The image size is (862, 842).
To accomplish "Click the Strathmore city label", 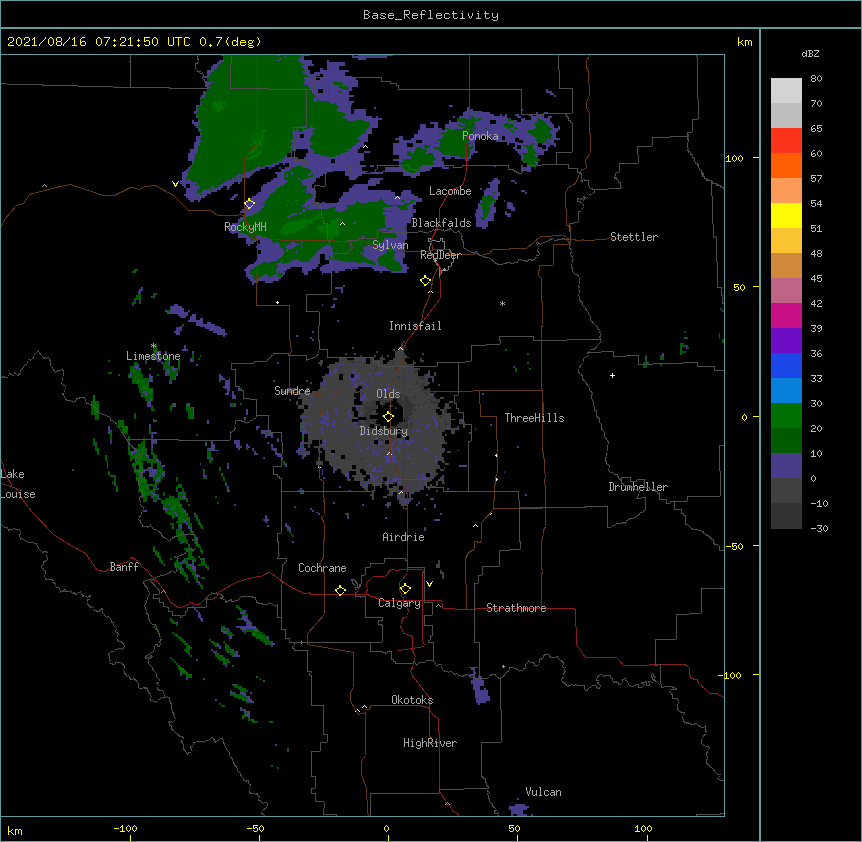I will pos(516,608).
